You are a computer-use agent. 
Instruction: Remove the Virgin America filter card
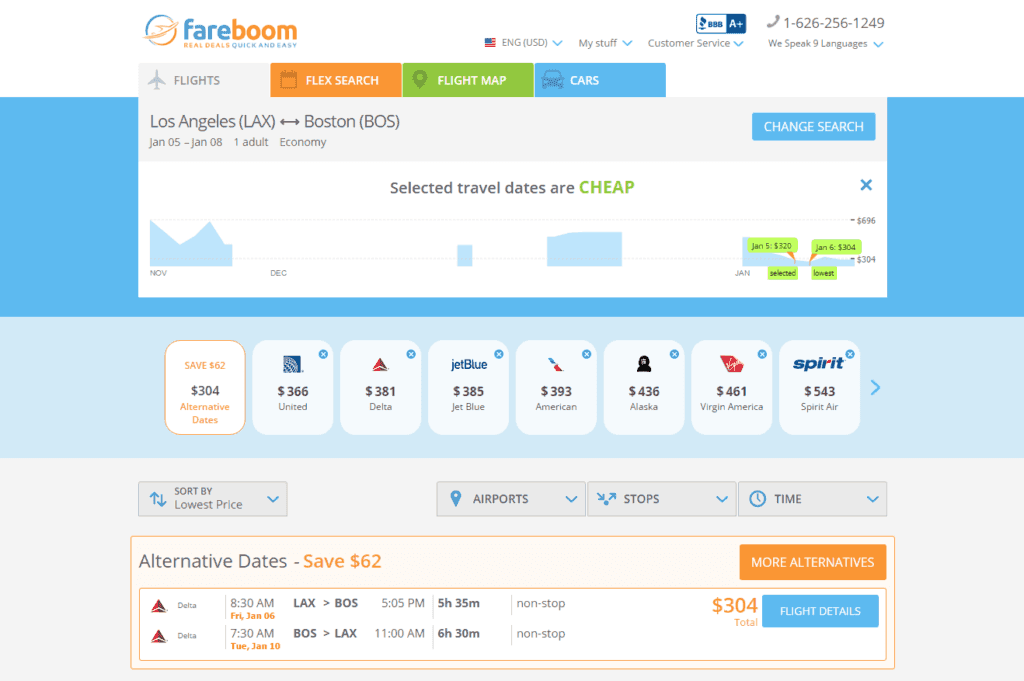pos(762,354)
